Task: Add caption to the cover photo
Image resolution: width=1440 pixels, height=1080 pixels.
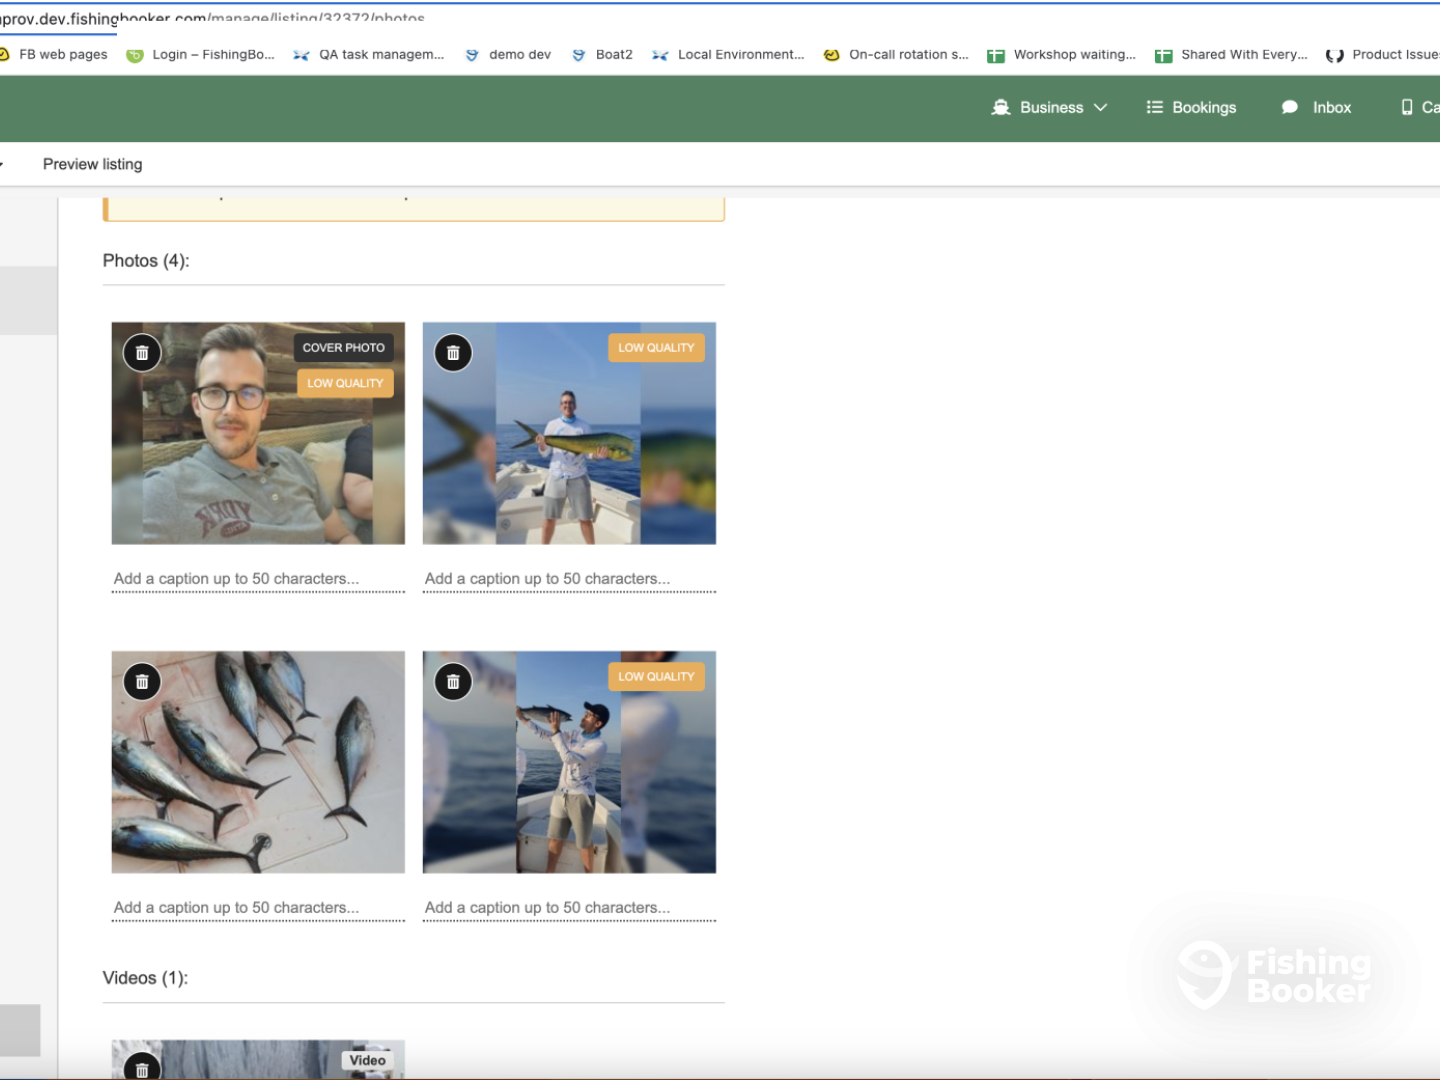Action: 258,579
